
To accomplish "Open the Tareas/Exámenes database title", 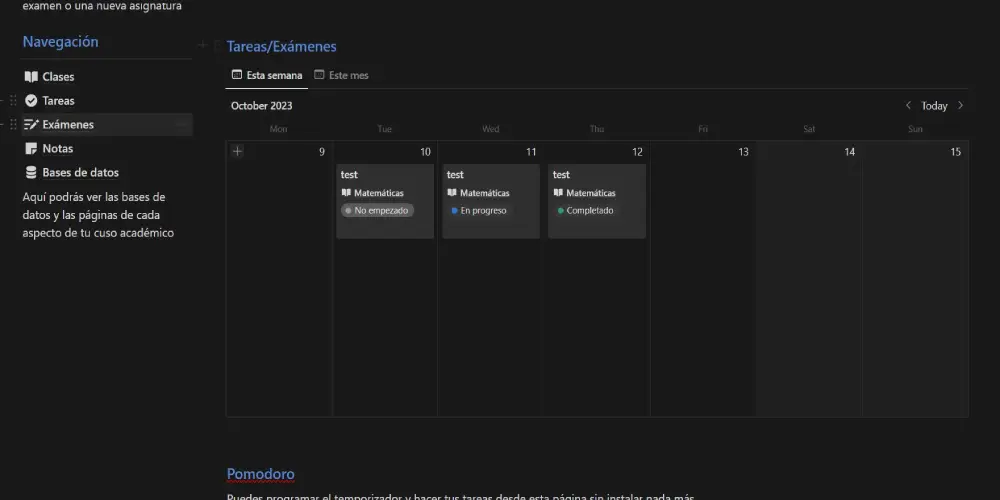I will [x=281, y=47].
